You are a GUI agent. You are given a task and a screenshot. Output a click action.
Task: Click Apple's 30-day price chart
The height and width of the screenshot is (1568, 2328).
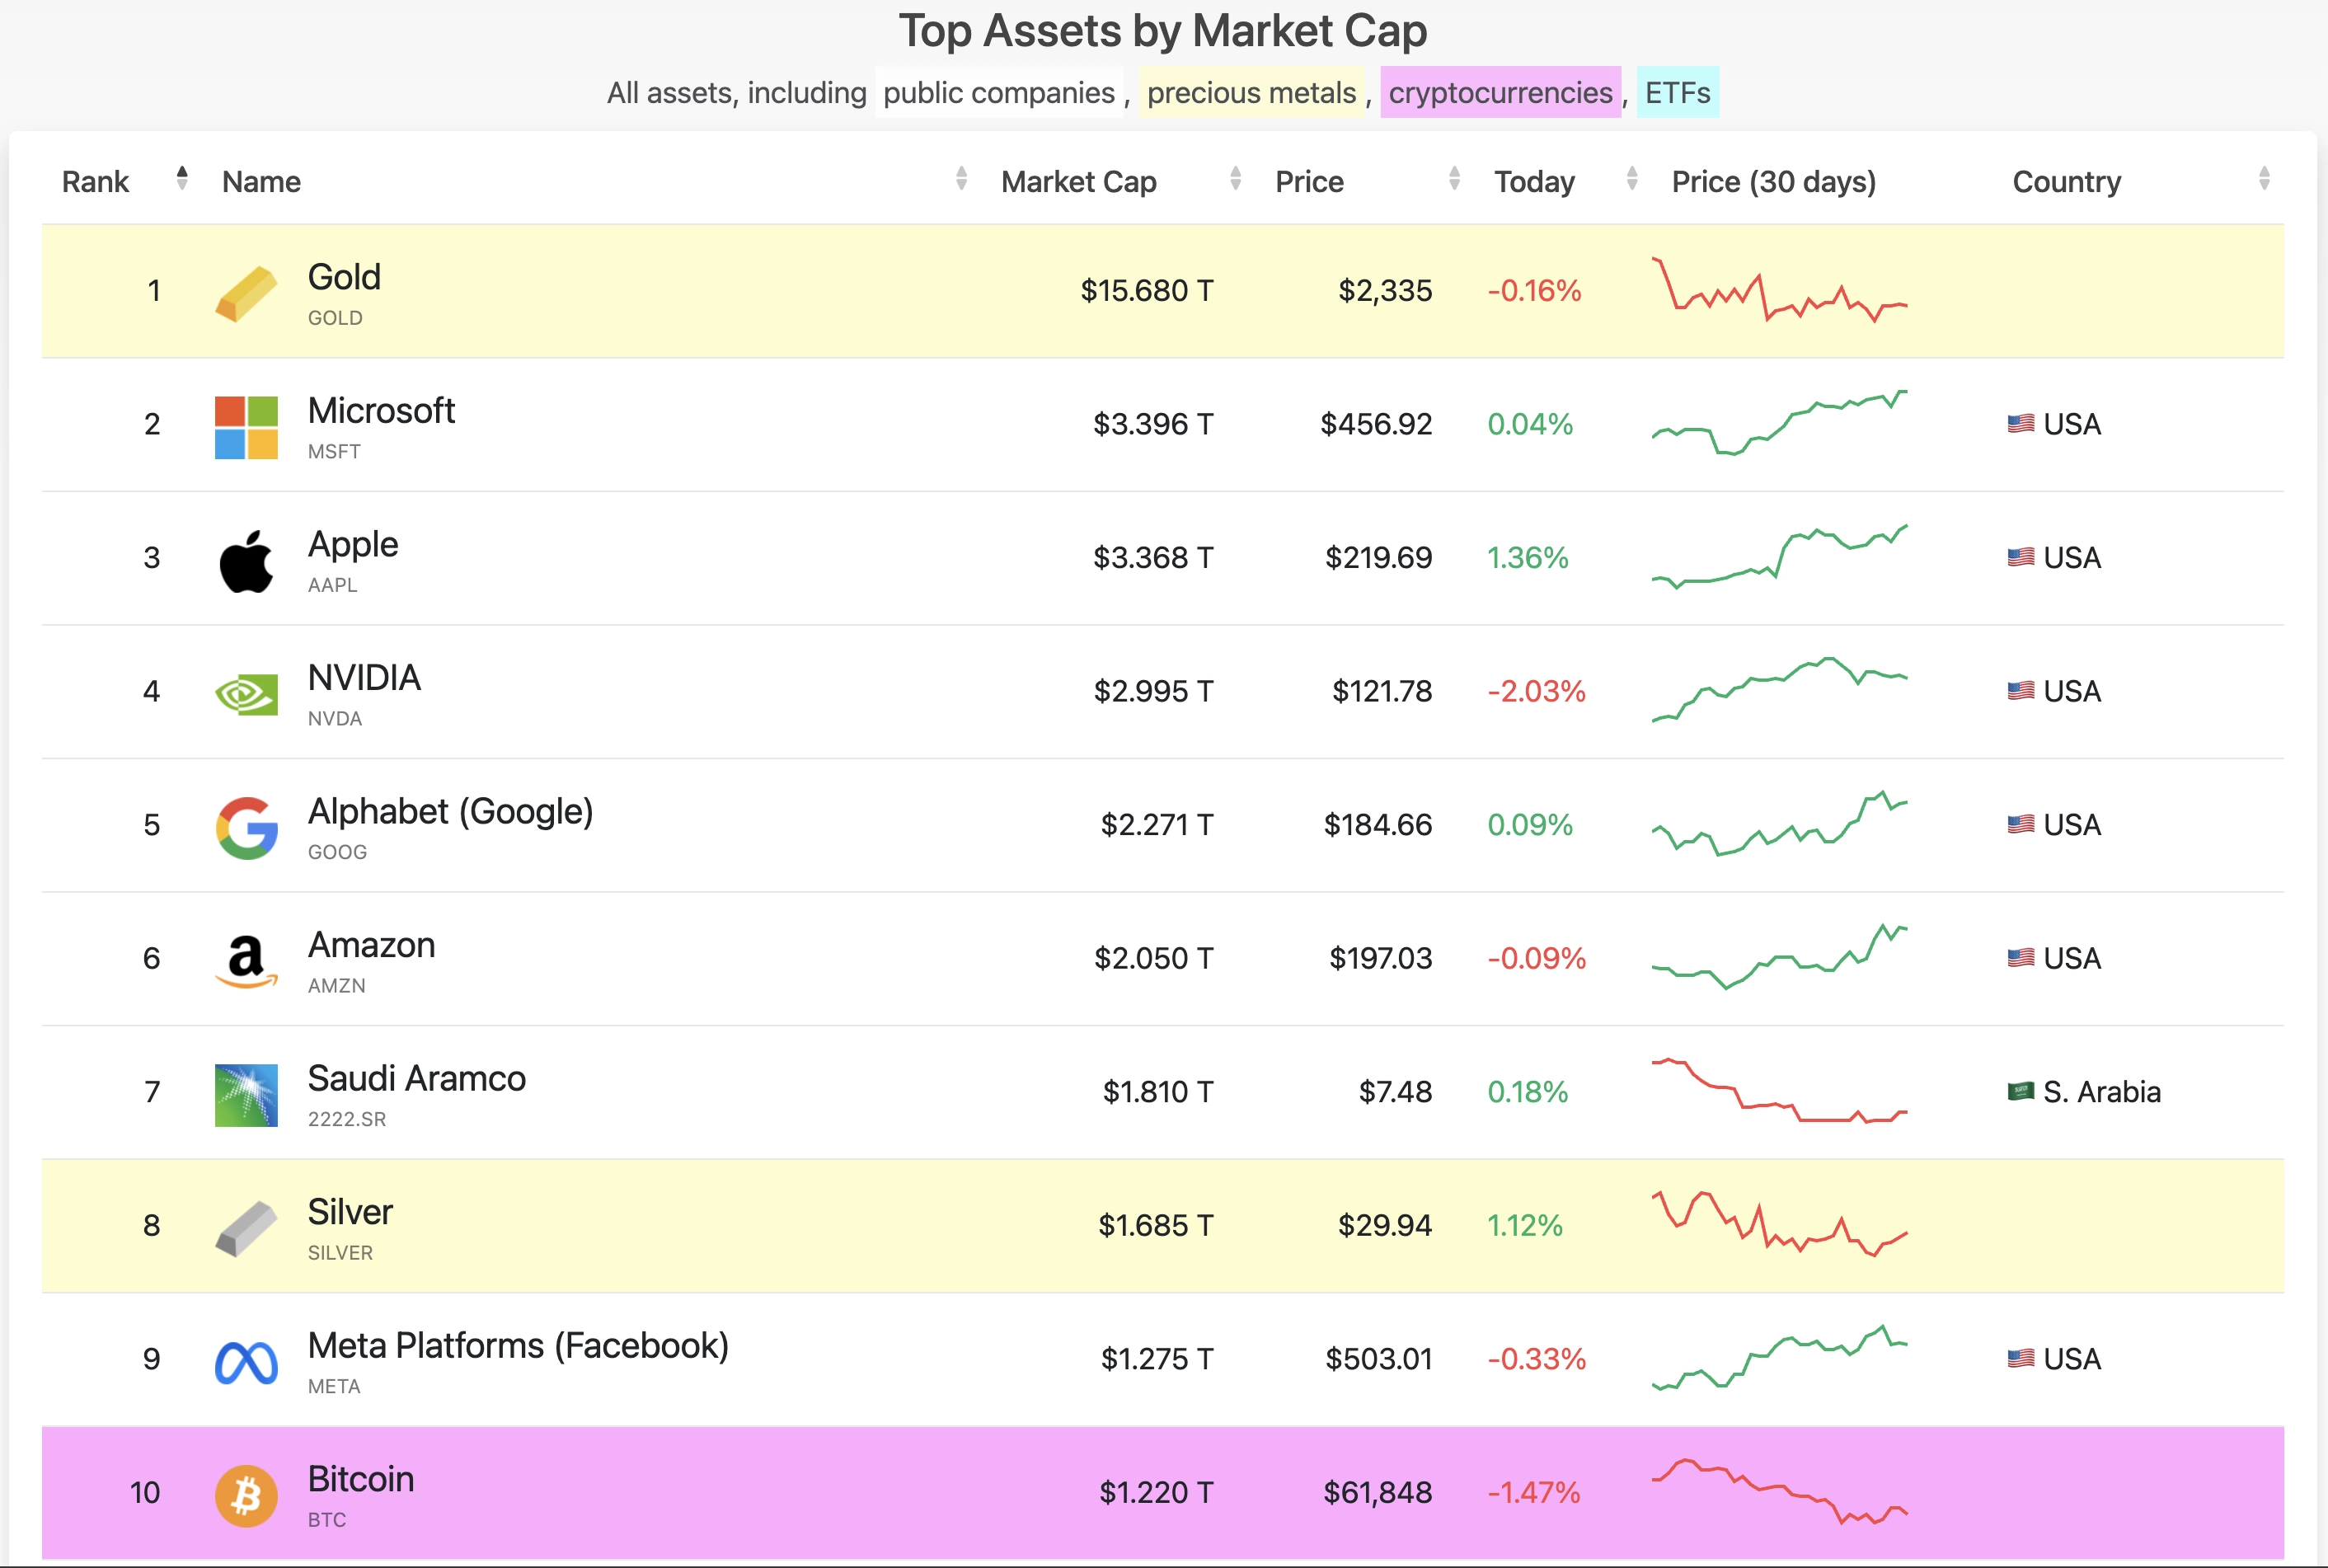pyautogui.click(x=1780, y=557)
